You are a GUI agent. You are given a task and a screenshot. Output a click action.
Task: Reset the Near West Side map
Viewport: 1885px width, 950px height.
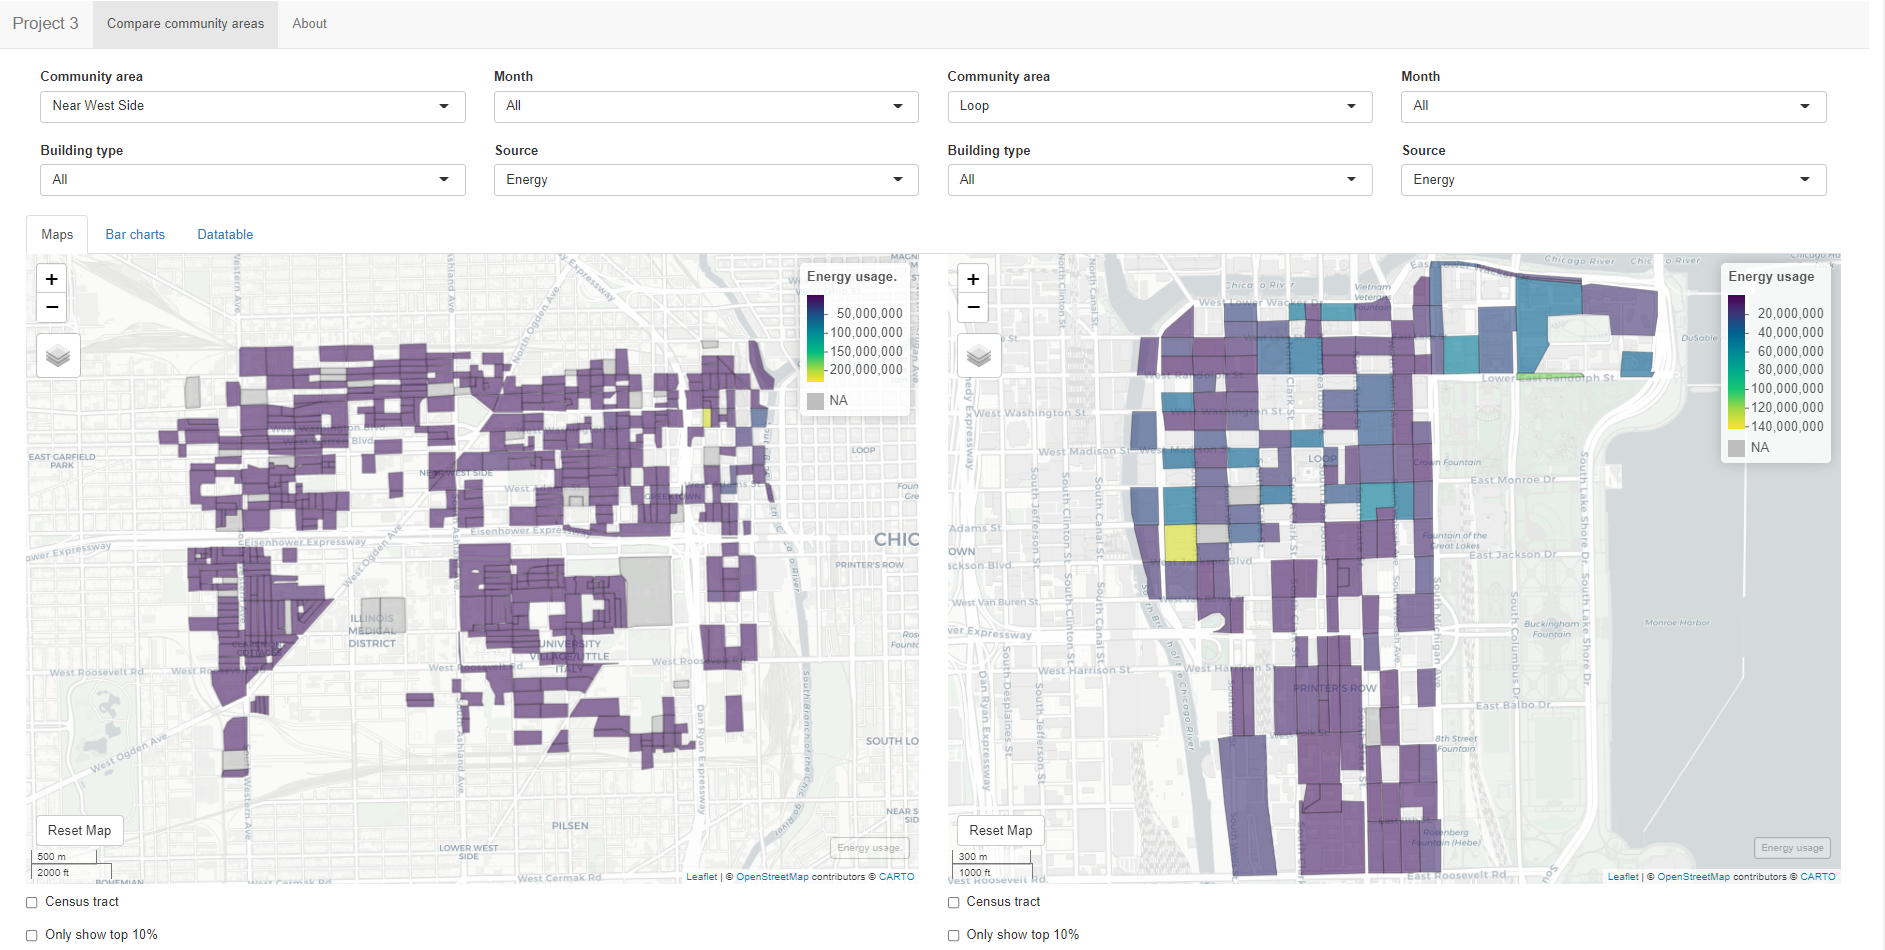[79, 830]
